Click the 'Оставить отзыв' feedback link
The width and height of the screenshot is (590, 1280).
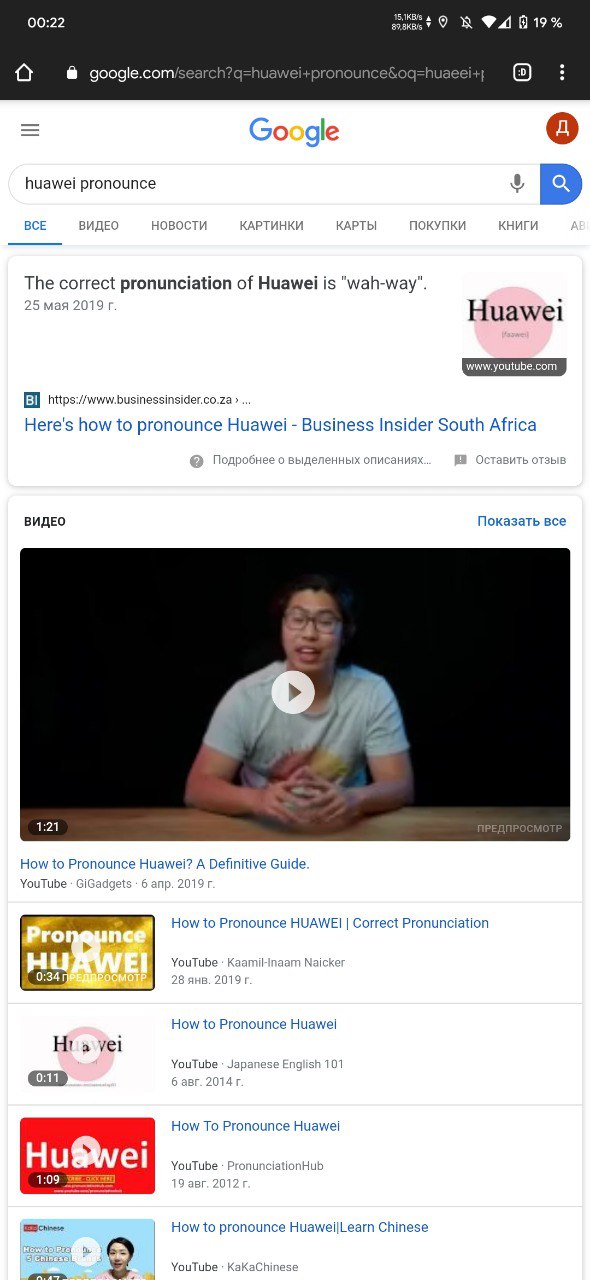(x=510, y=460)
